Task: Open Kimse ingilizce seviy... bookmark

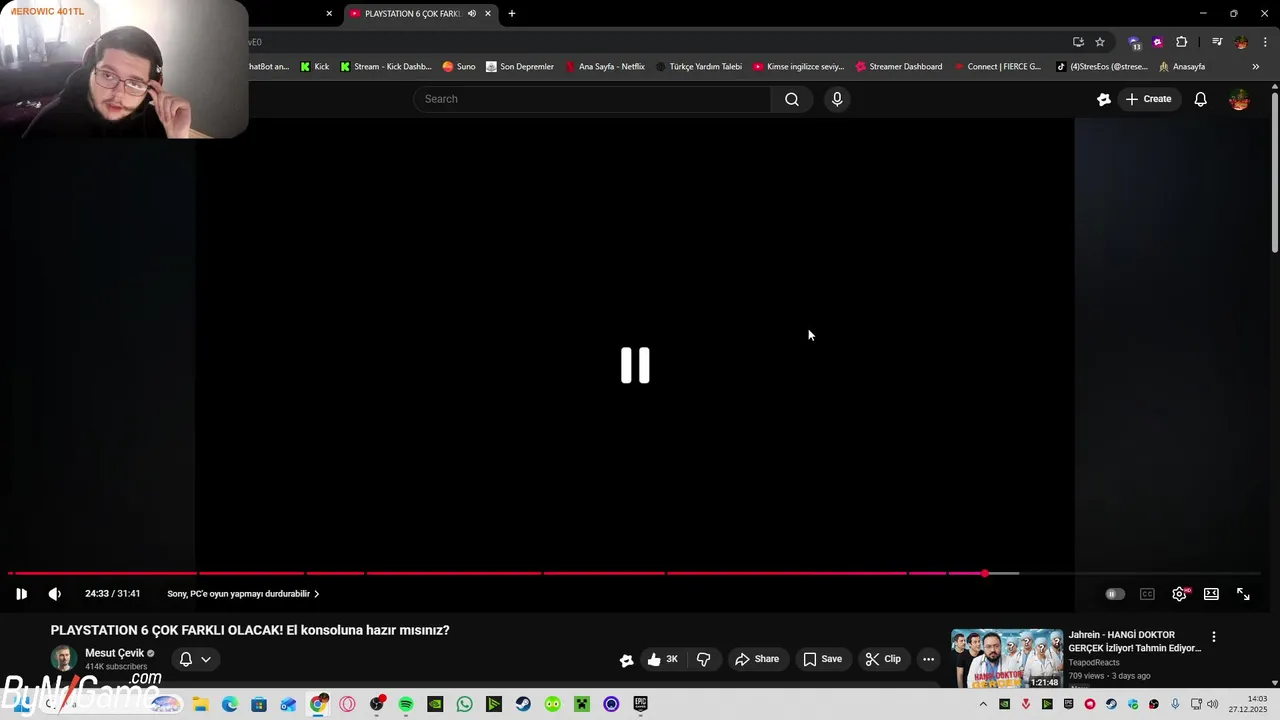Action: click(799, 67)
